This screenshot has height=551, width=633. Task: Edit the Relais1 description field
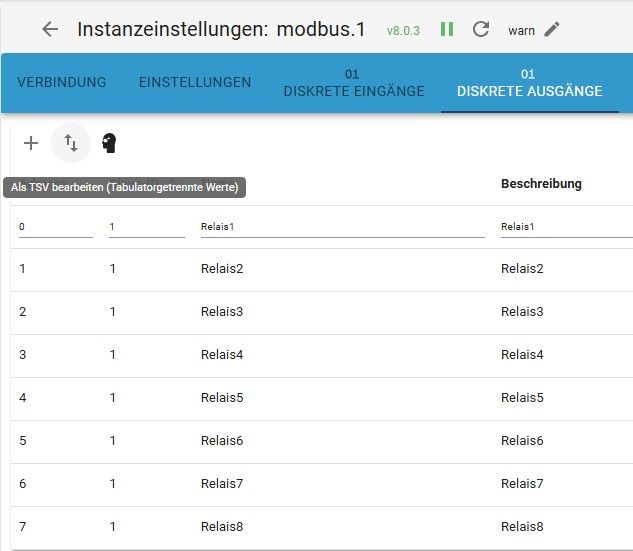pos(565,227)
